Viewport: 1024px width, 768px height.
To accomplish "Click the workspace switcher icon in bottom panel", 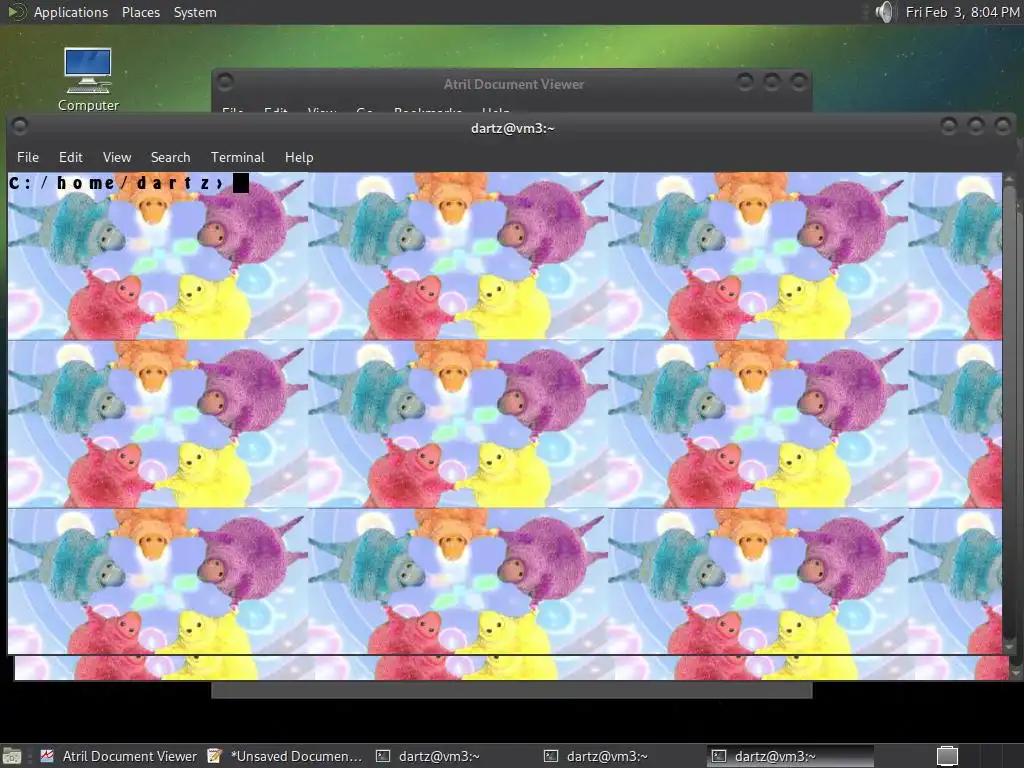I will click(x=948, y=756).
